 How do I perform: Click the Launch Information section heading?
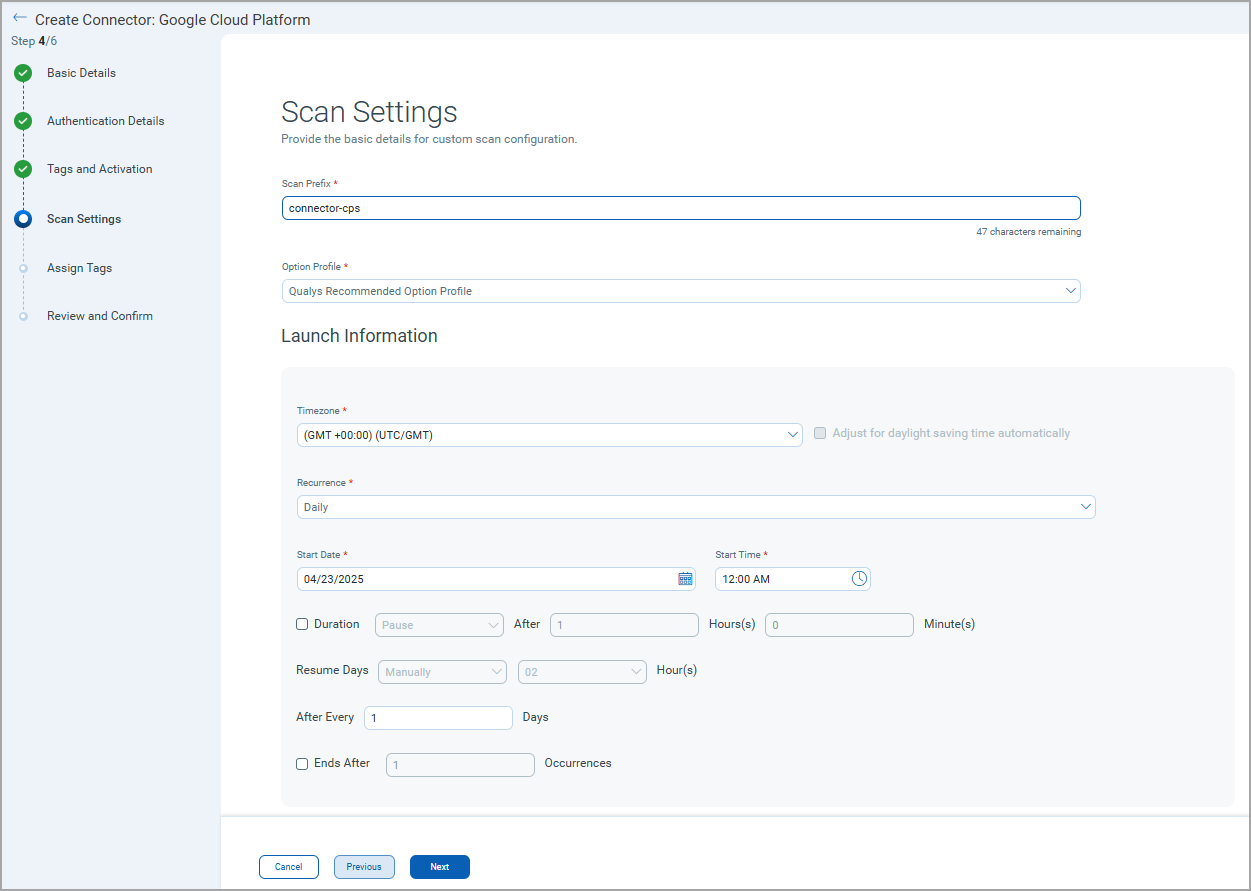coord(359,336)
